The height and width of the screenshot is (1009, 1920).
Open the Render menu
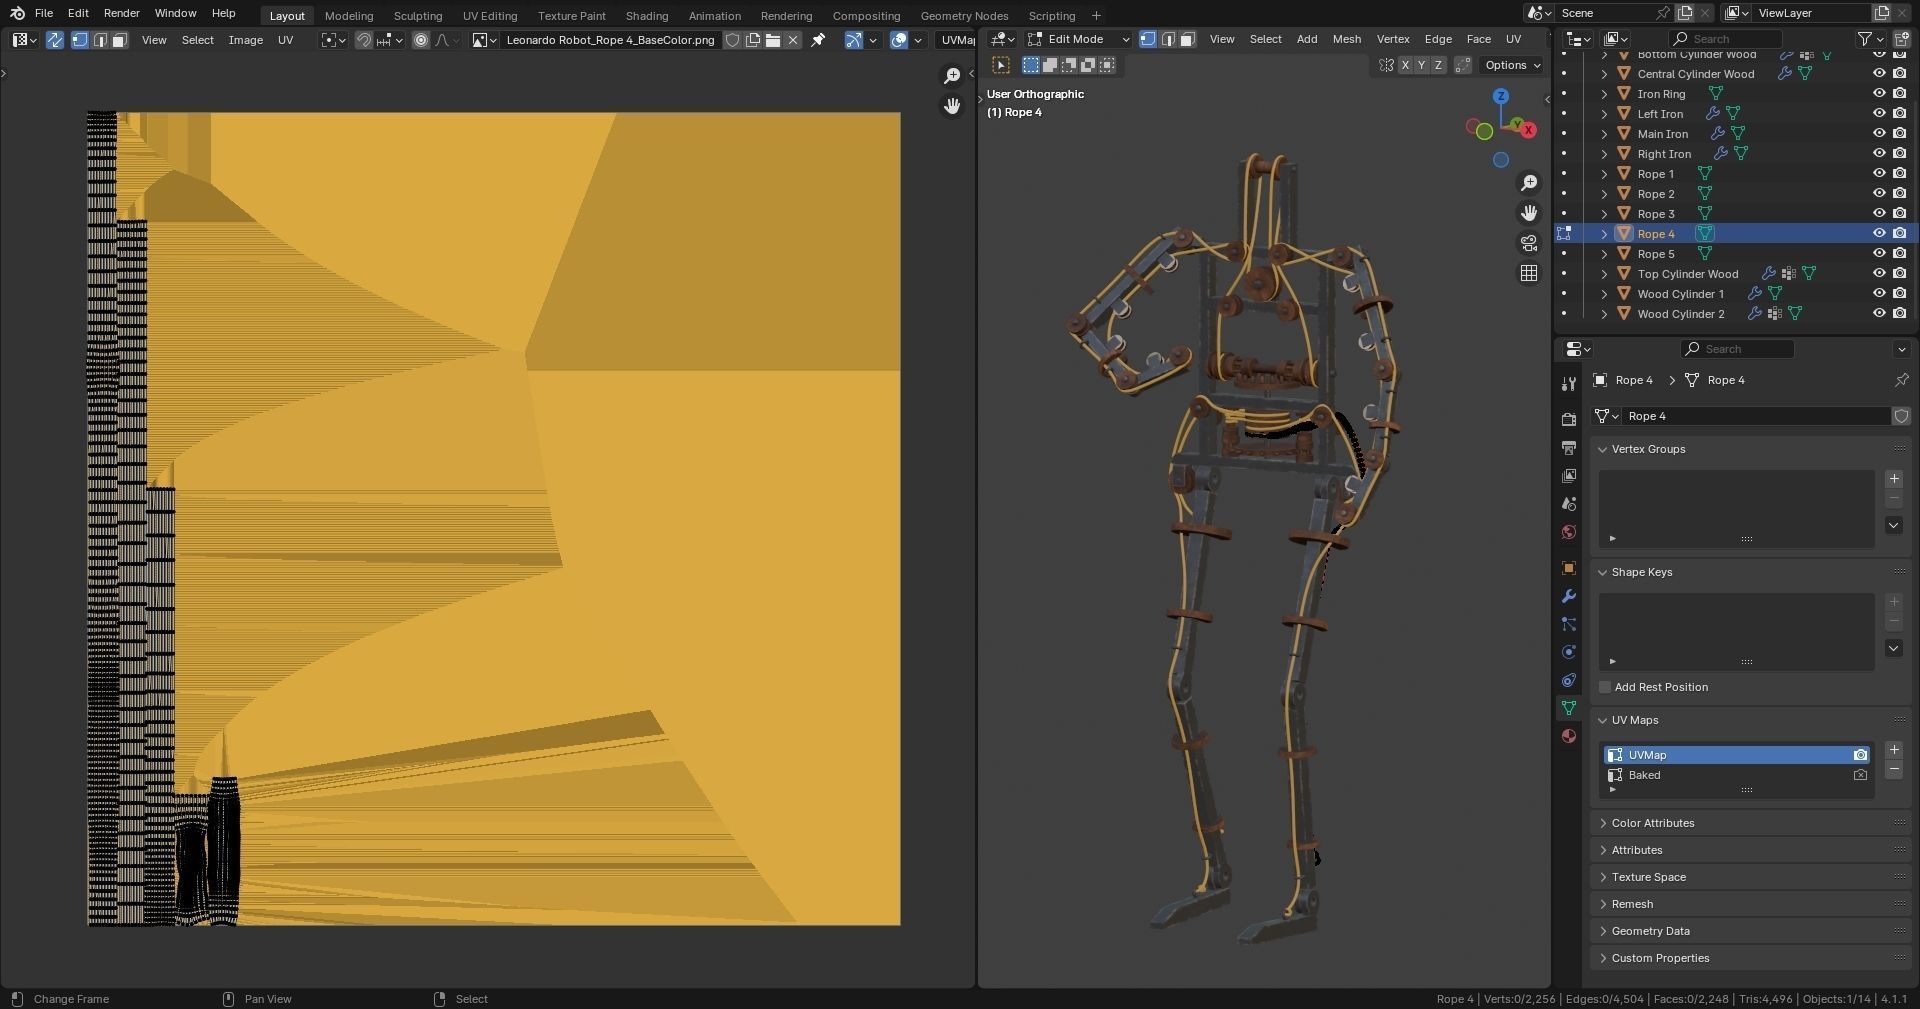tap(121, 13)
